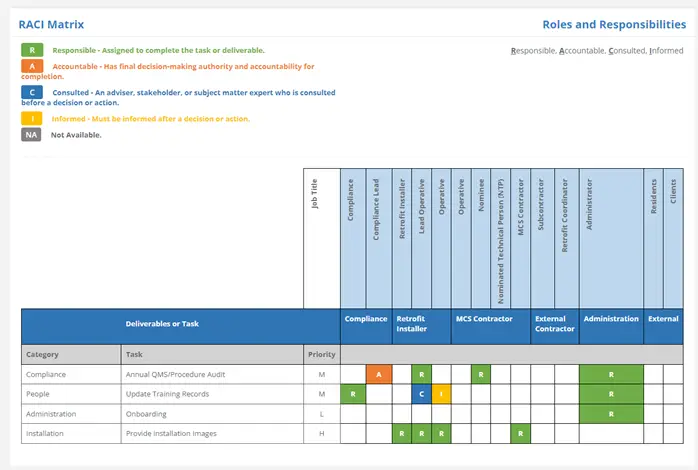Select the Retrofit Coordinator column header
The width and height of the screenshot is (698, 470).
point(567,238)
